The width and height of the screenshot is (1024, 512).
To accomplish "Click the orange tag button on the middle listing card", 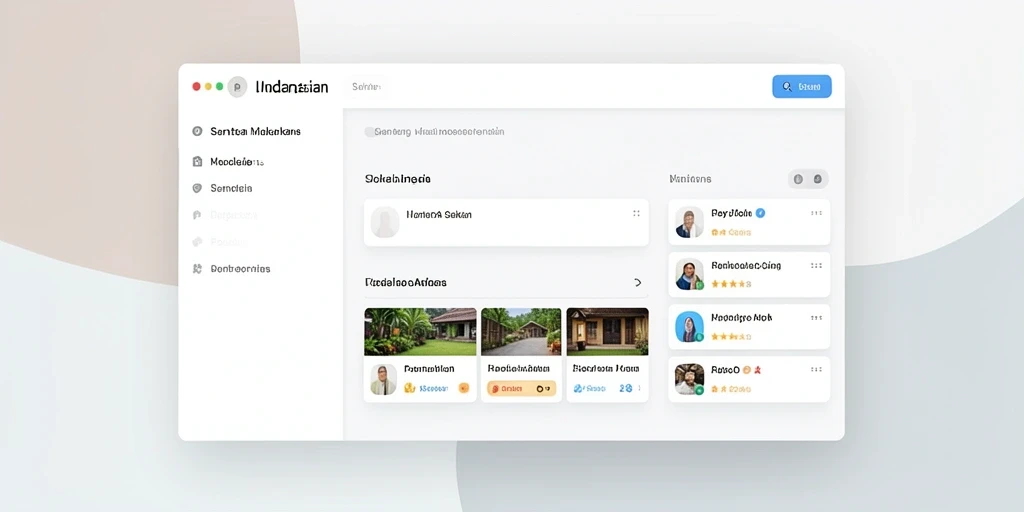I will pos(521,389).
